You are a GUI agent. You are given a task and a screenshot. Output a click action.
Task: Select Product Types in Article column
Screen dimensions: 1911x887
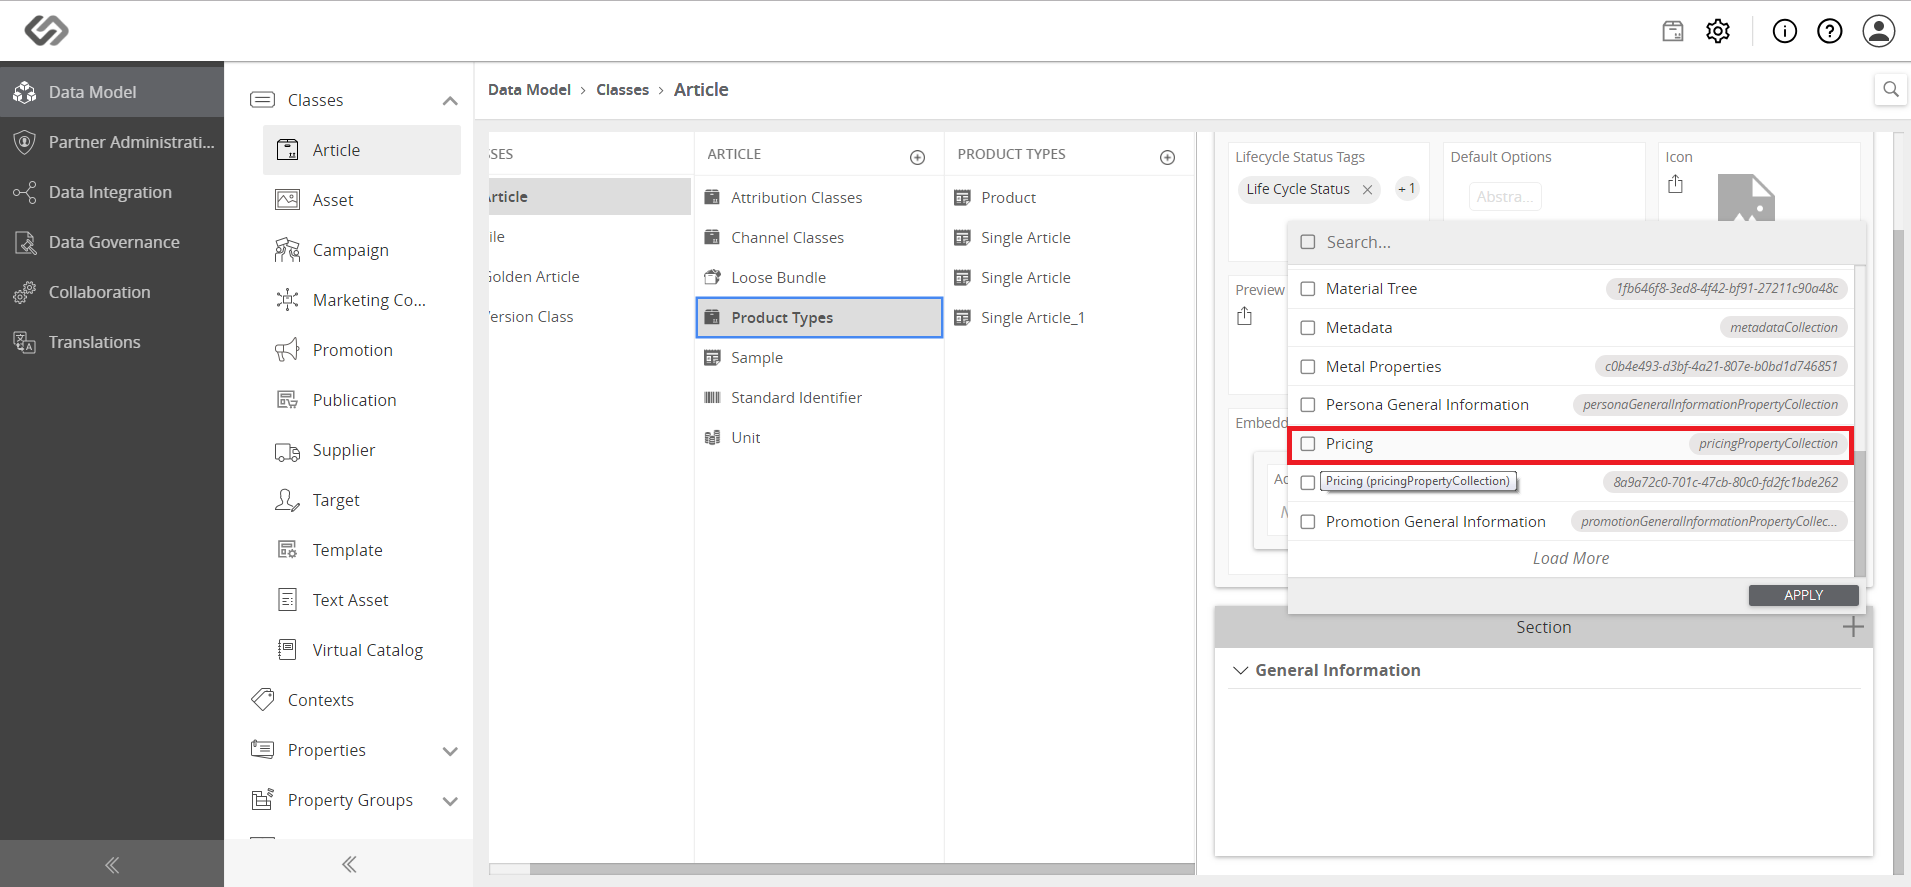(819, 318)
